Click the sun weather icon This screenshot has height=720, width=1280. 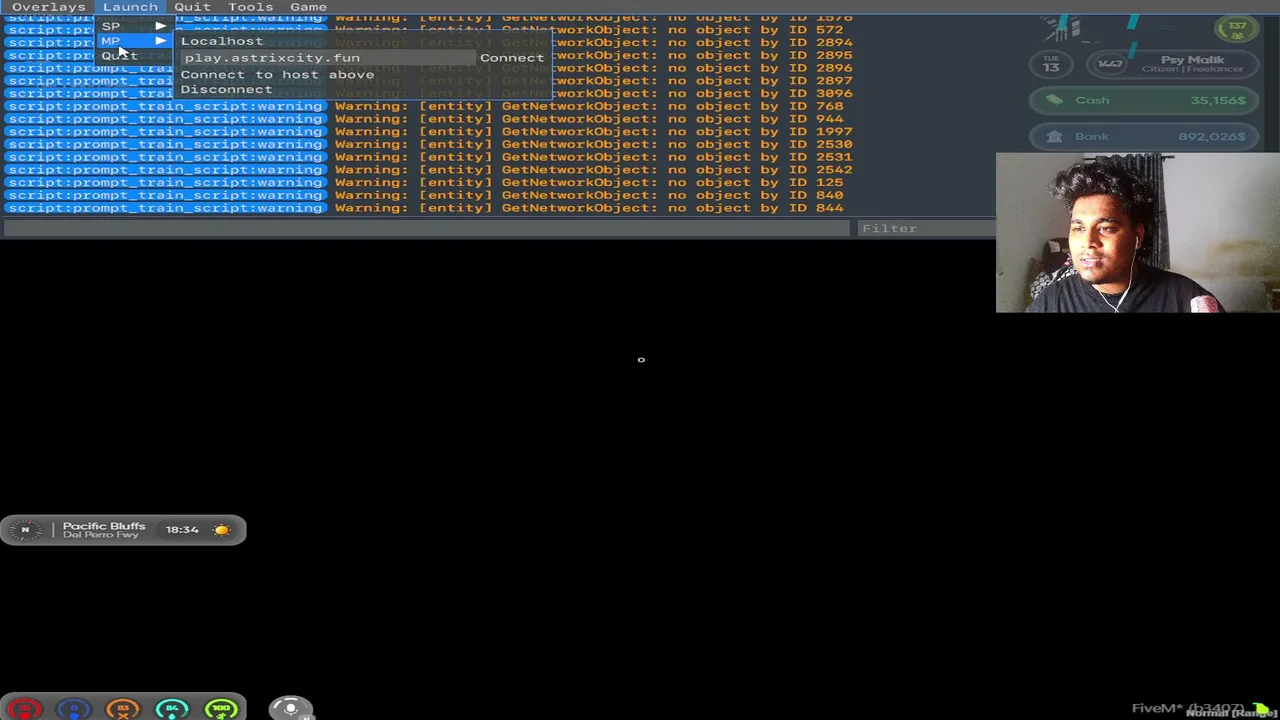point(222,530)
